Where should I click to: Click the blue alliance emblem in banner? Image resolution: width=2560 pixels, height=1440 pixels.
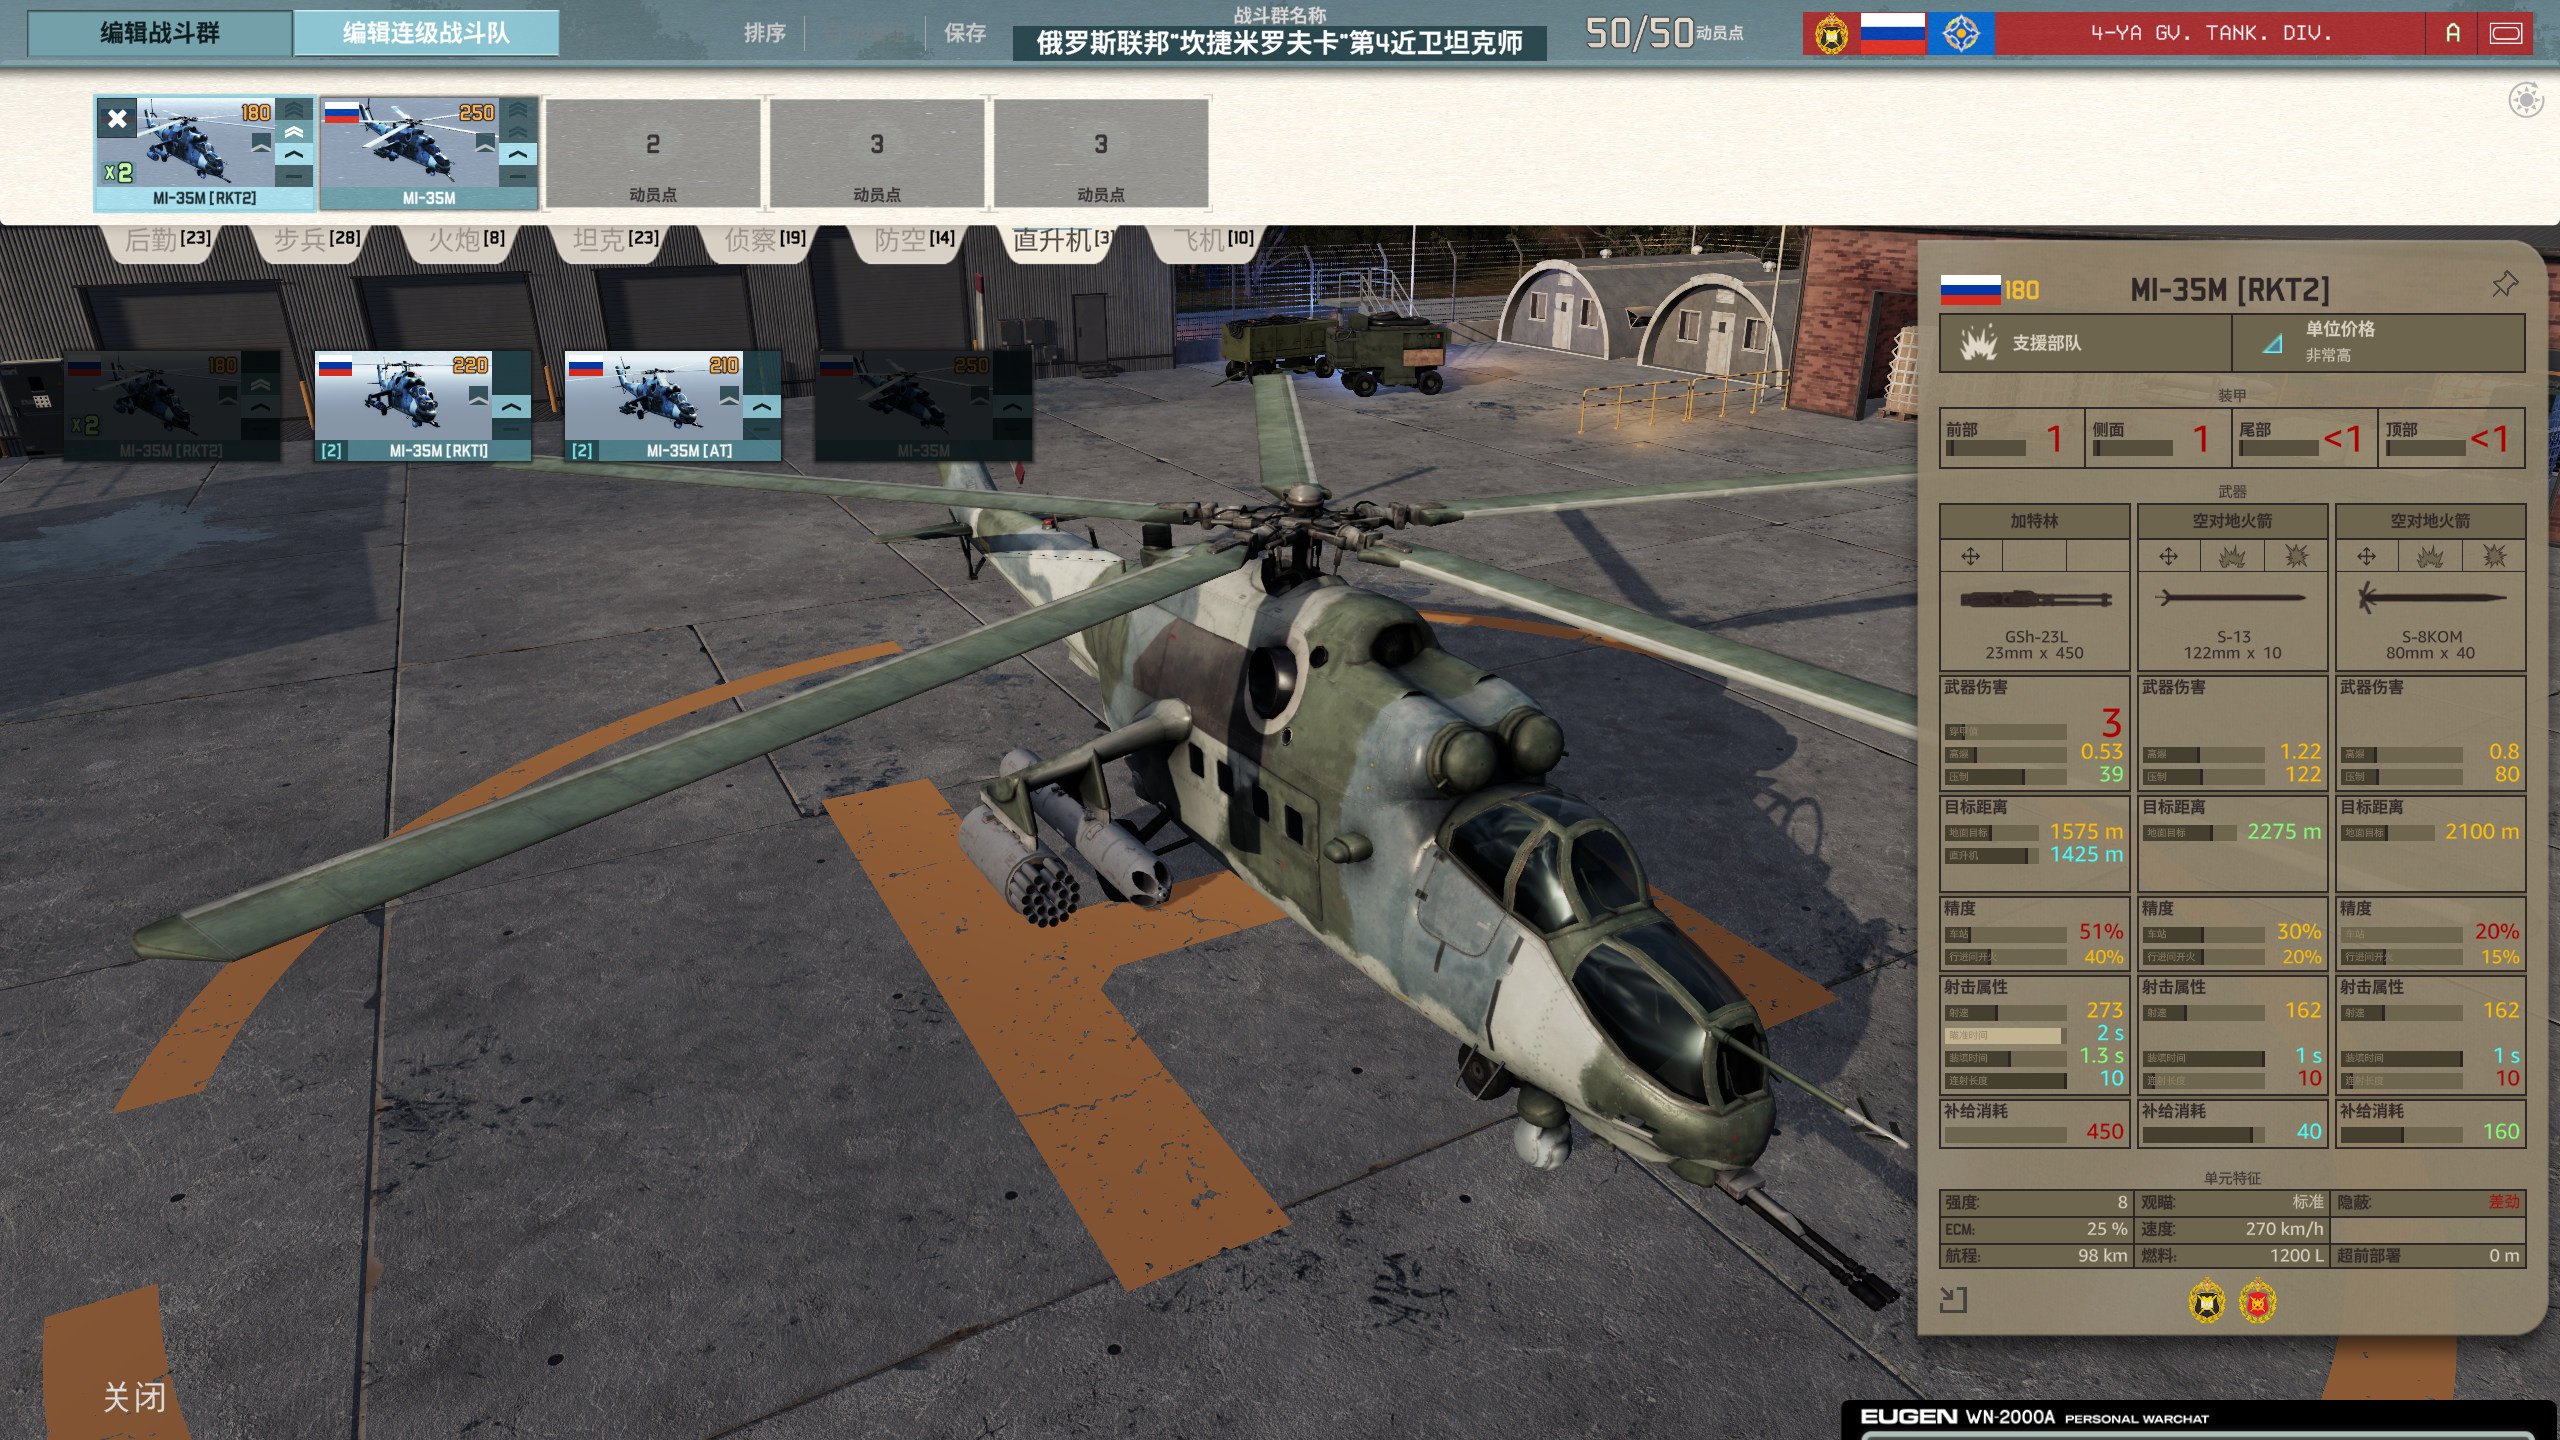click(1961, 34)
